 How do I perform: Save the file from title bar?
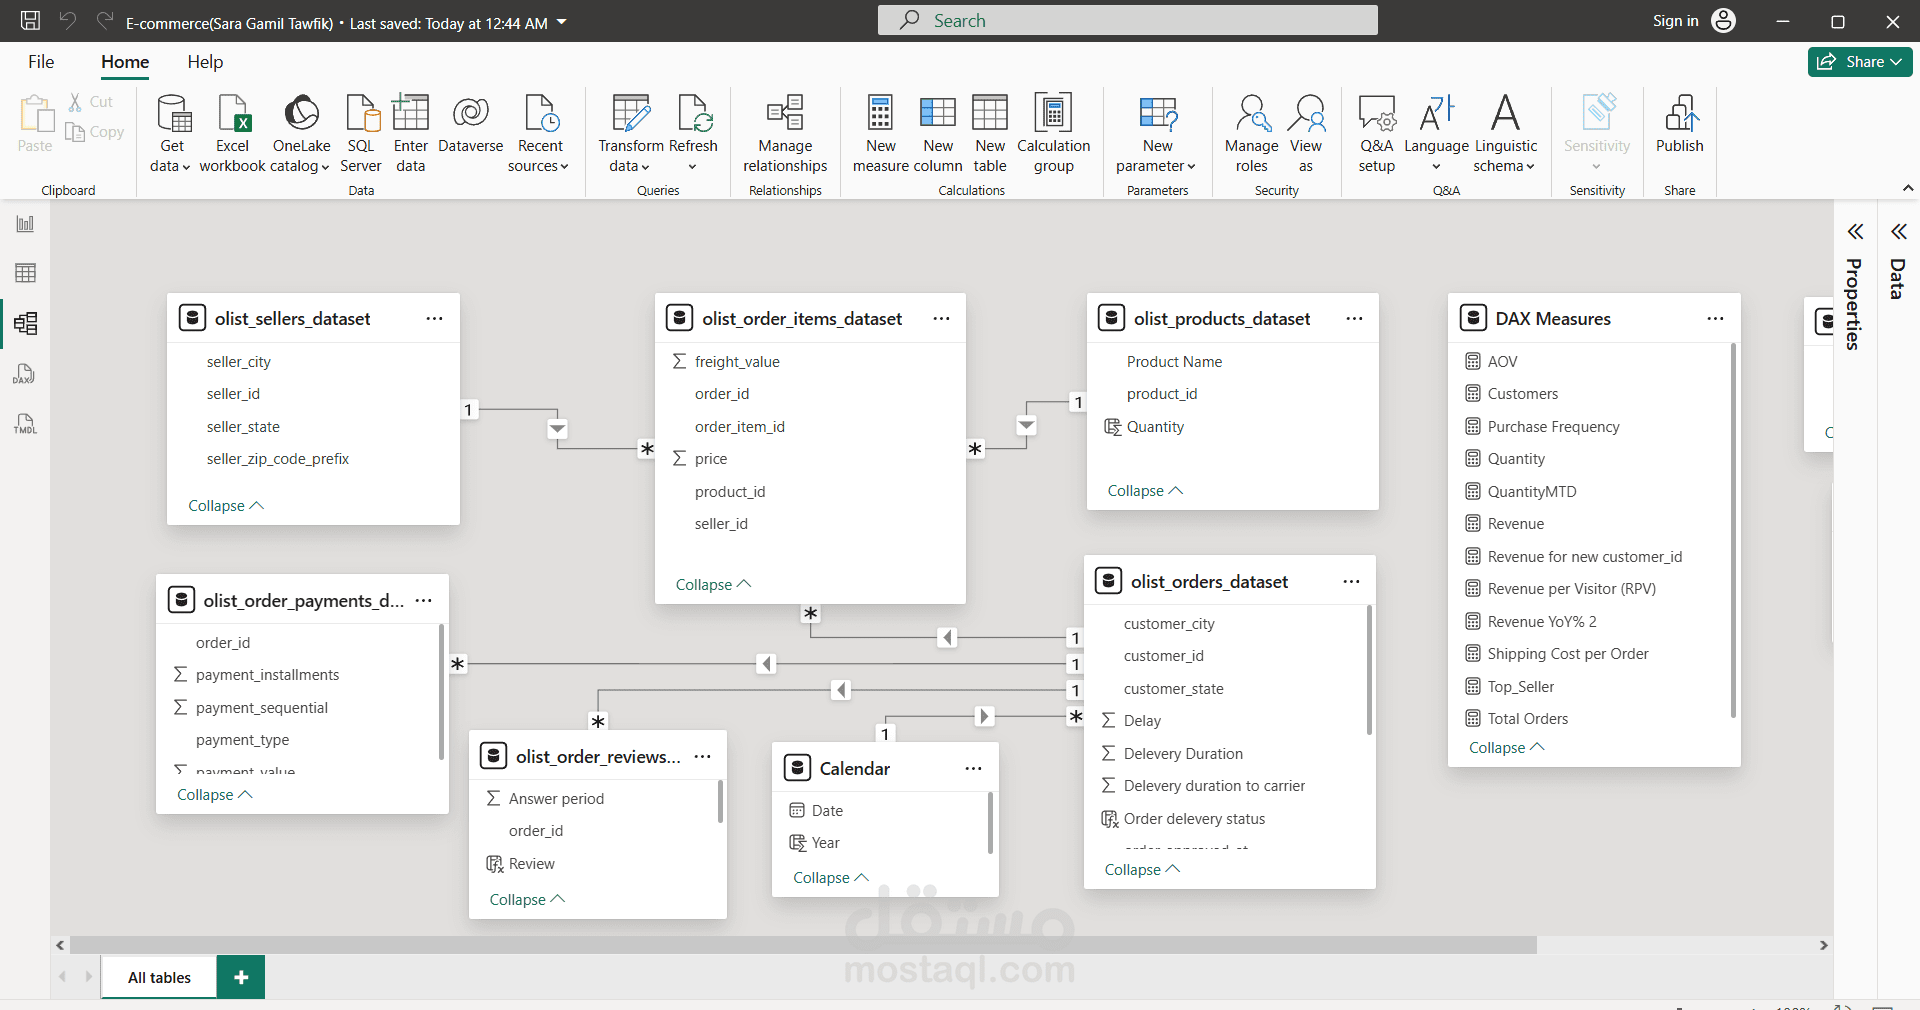30,21
